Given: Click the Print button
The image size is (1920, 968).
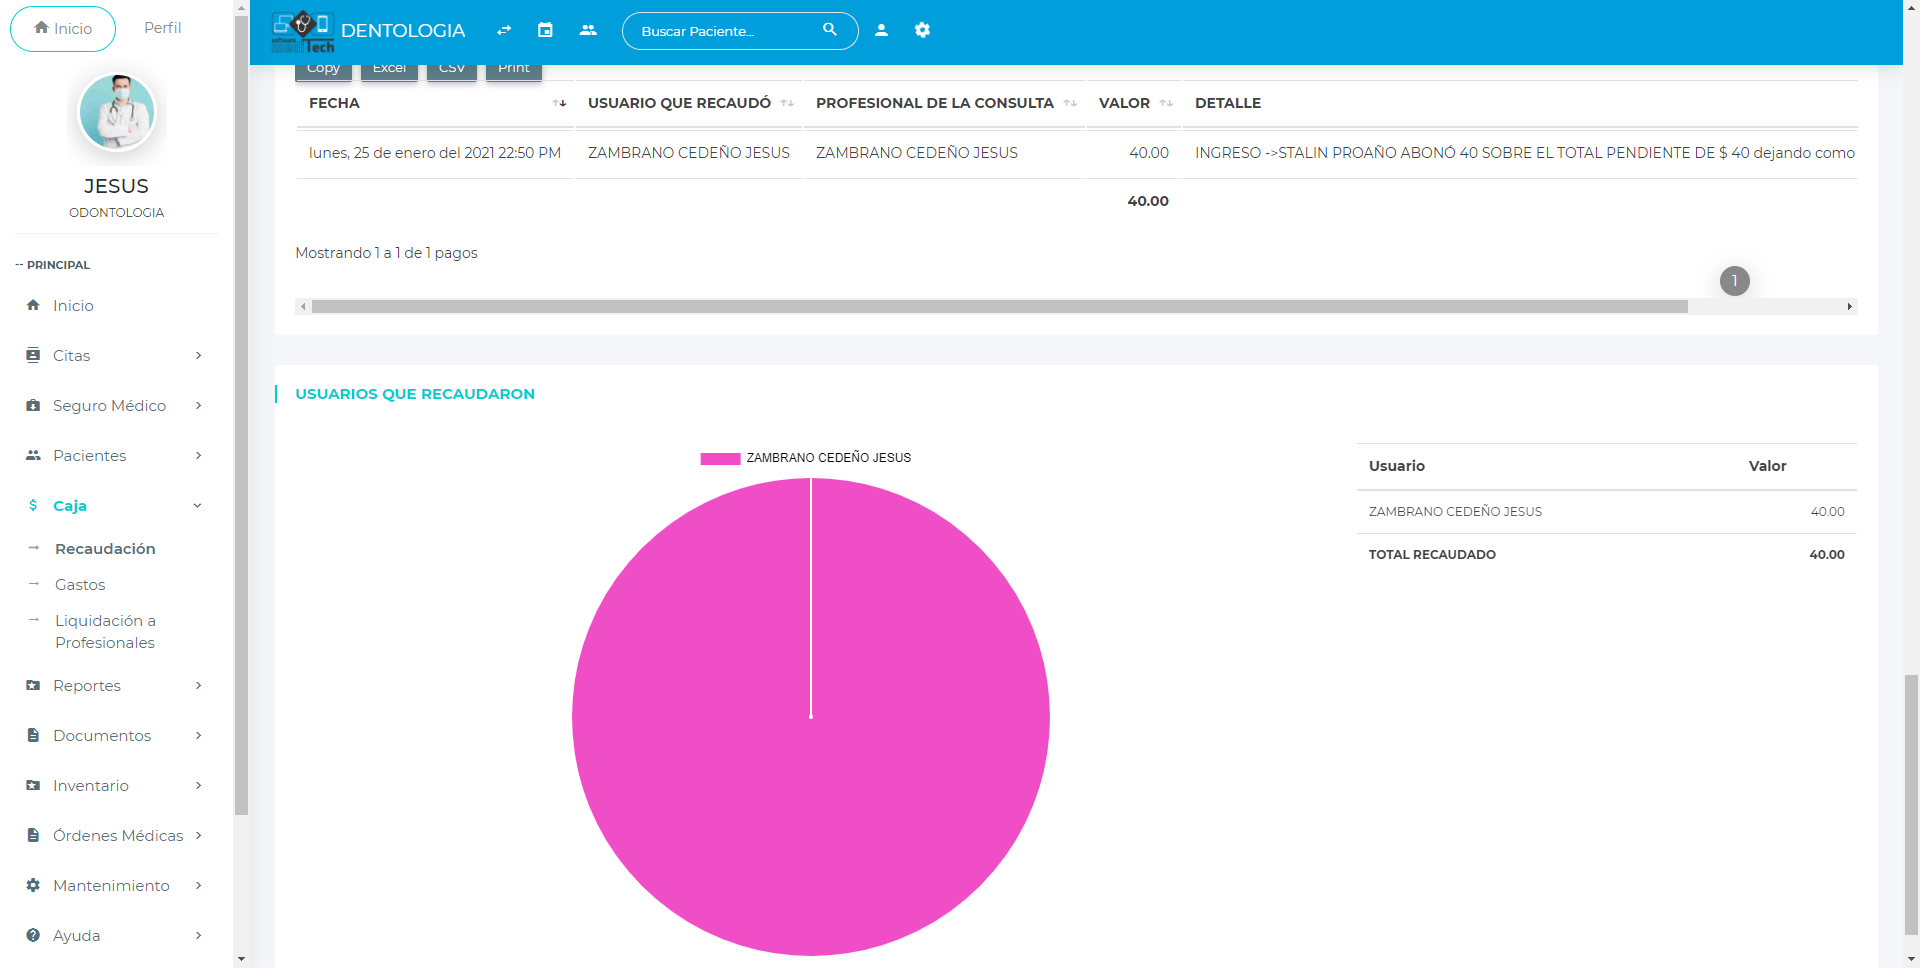Looking at the screenshot, I should click(513, 69).
